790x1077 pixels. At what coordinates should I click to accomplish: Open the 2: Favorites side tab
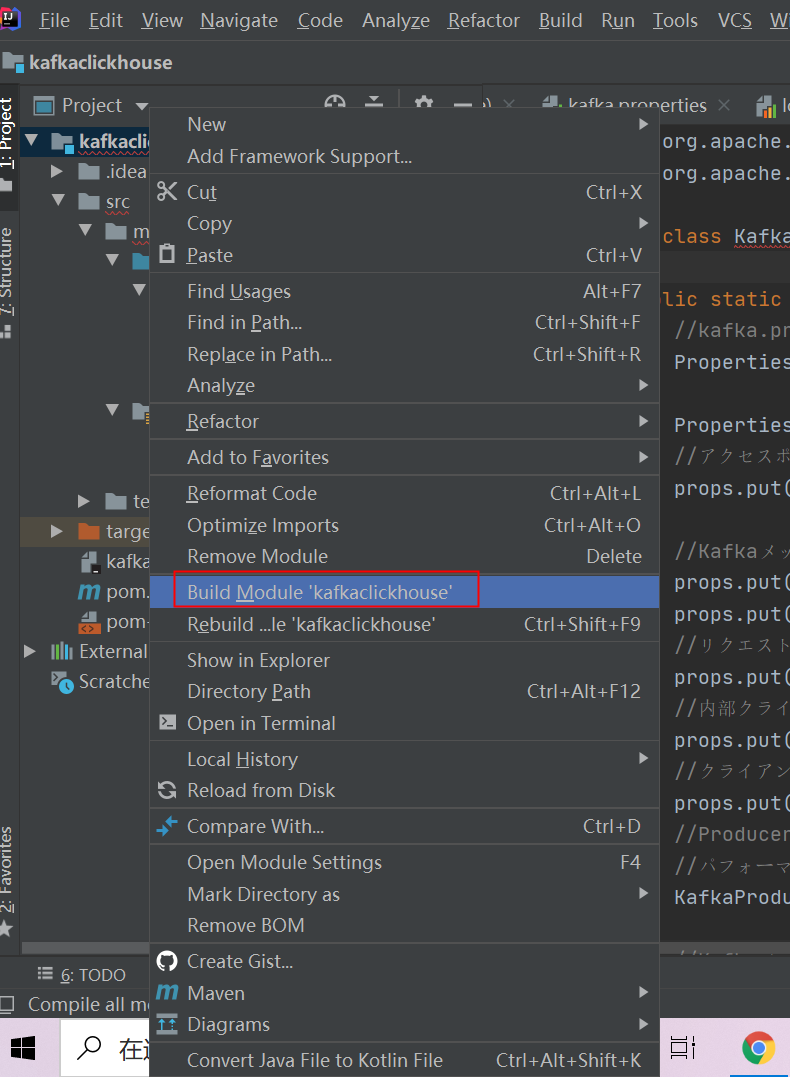[x=7, y=881]
